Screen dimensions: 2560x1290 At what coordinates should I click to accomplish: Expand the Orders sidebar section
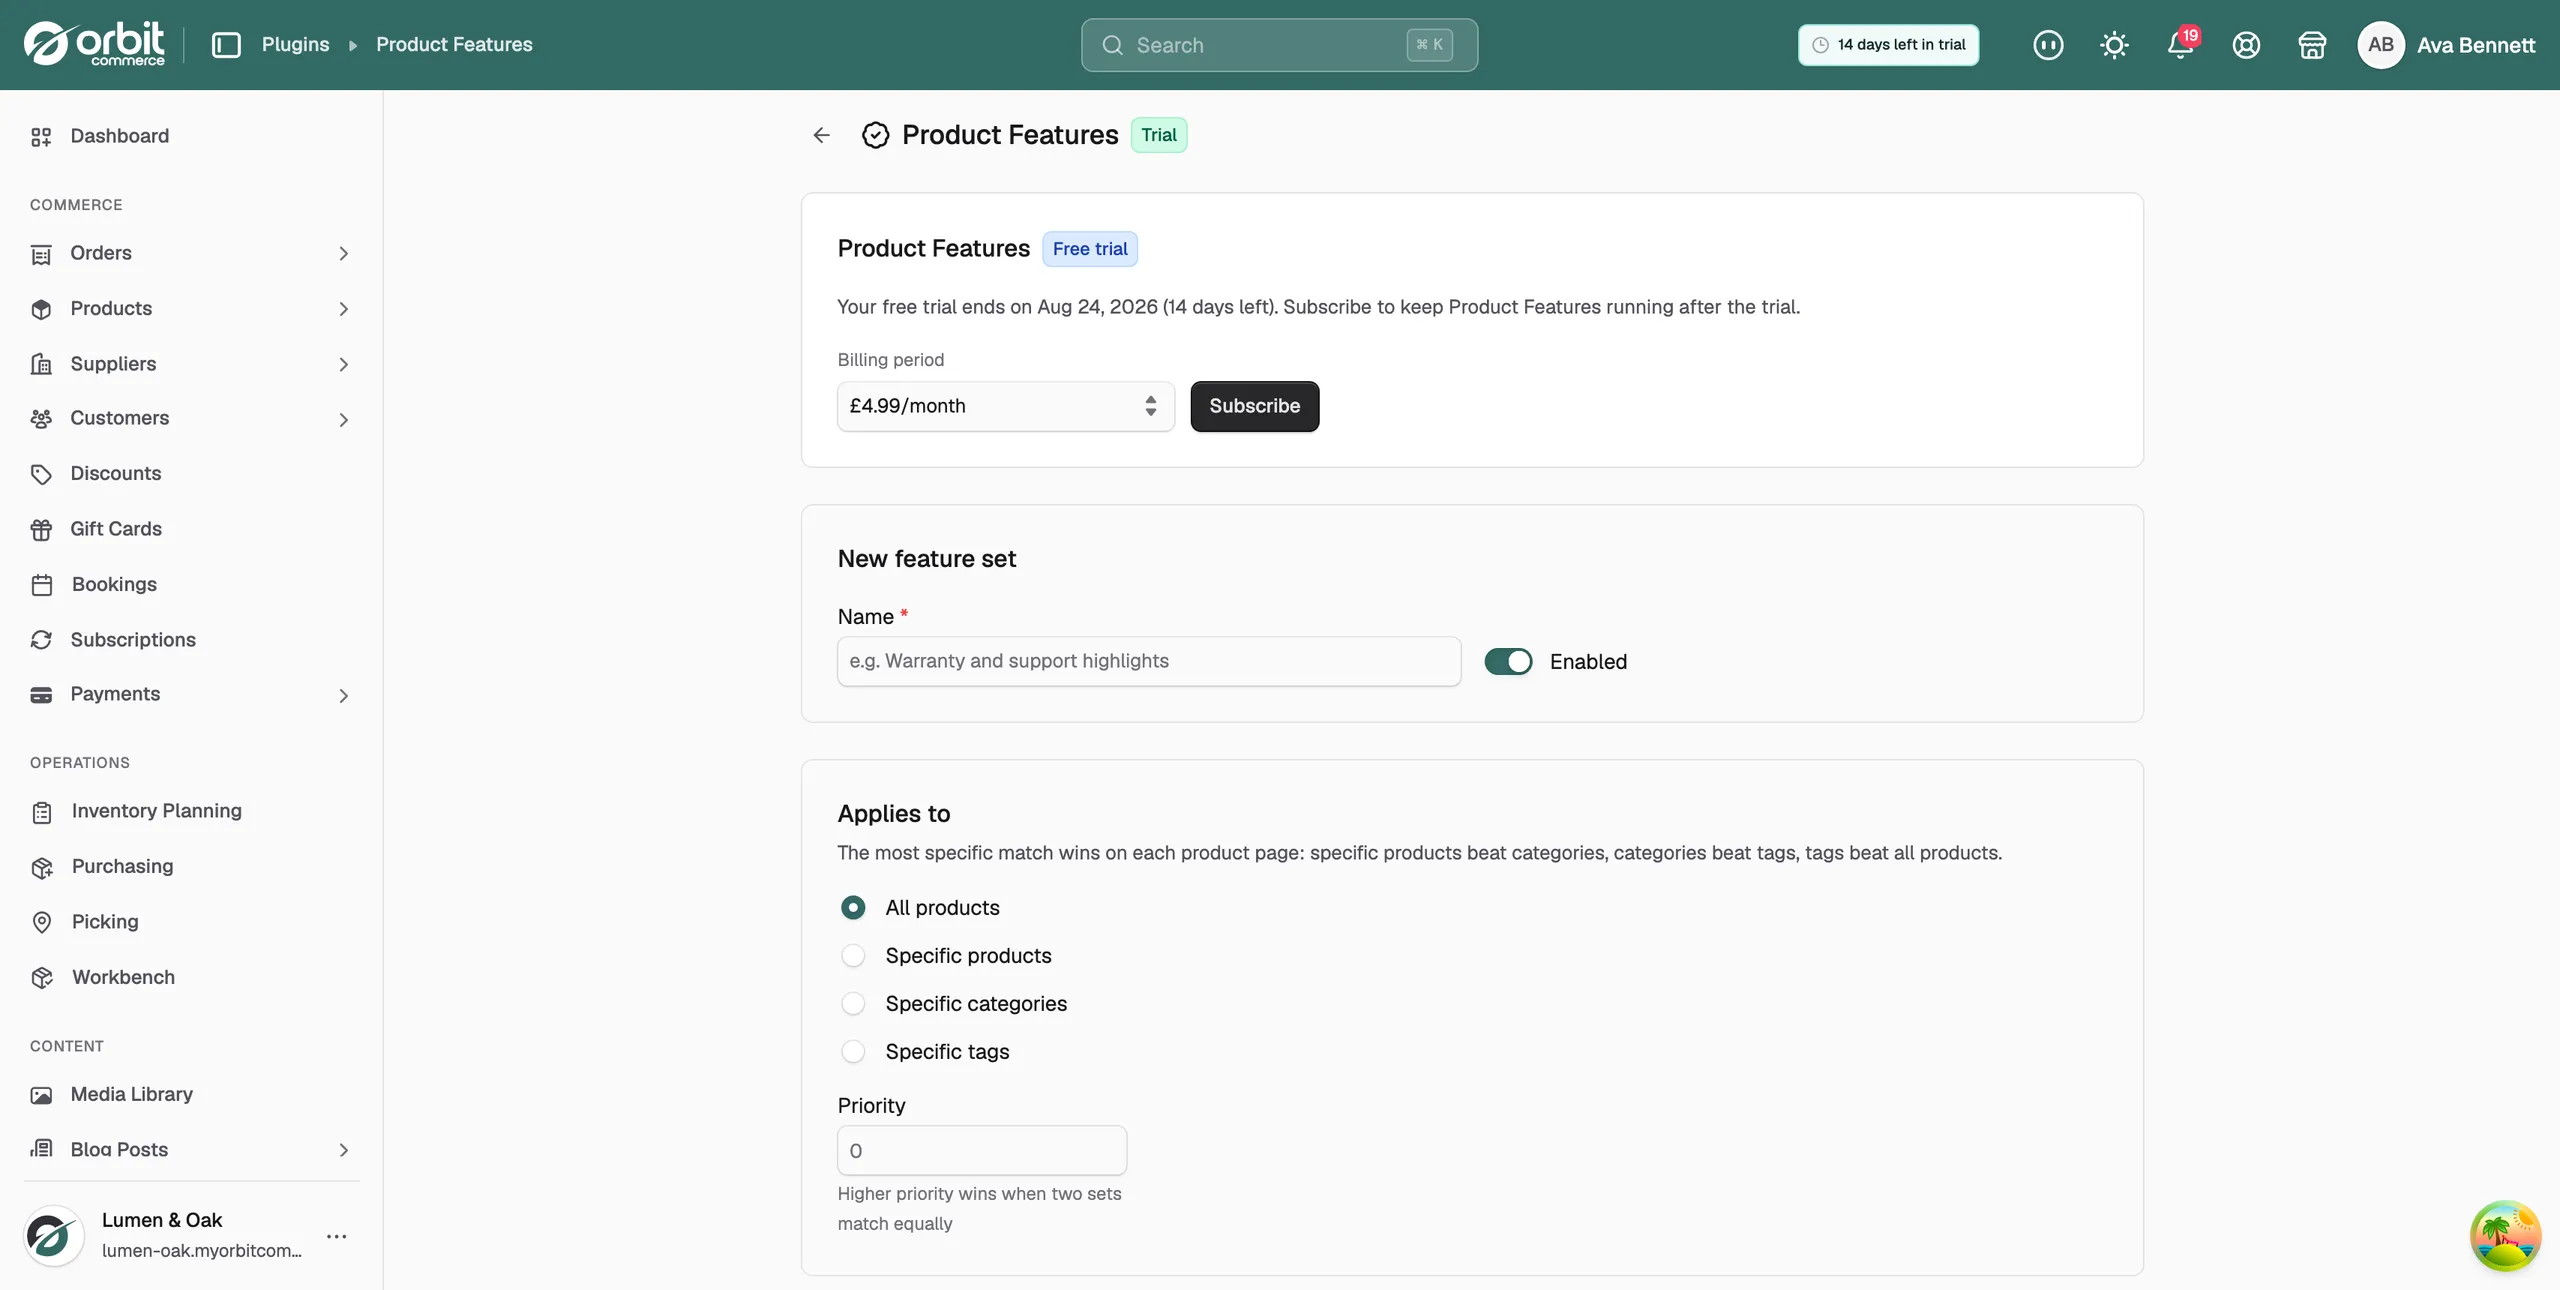[190, 253]
